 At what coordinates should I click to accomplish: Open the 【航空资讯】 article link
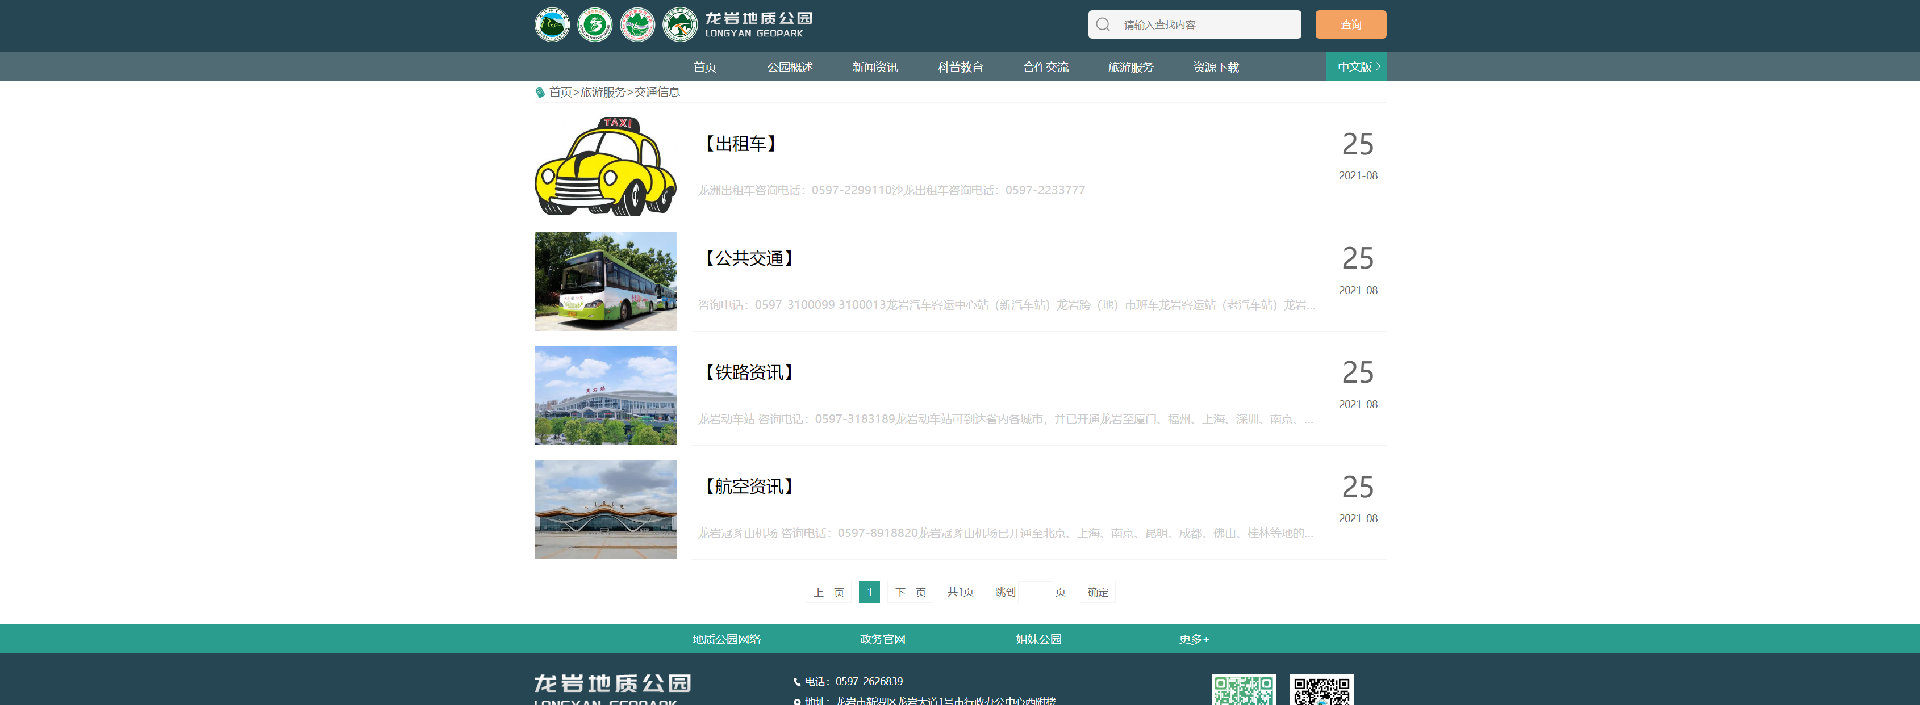(750, 487)
